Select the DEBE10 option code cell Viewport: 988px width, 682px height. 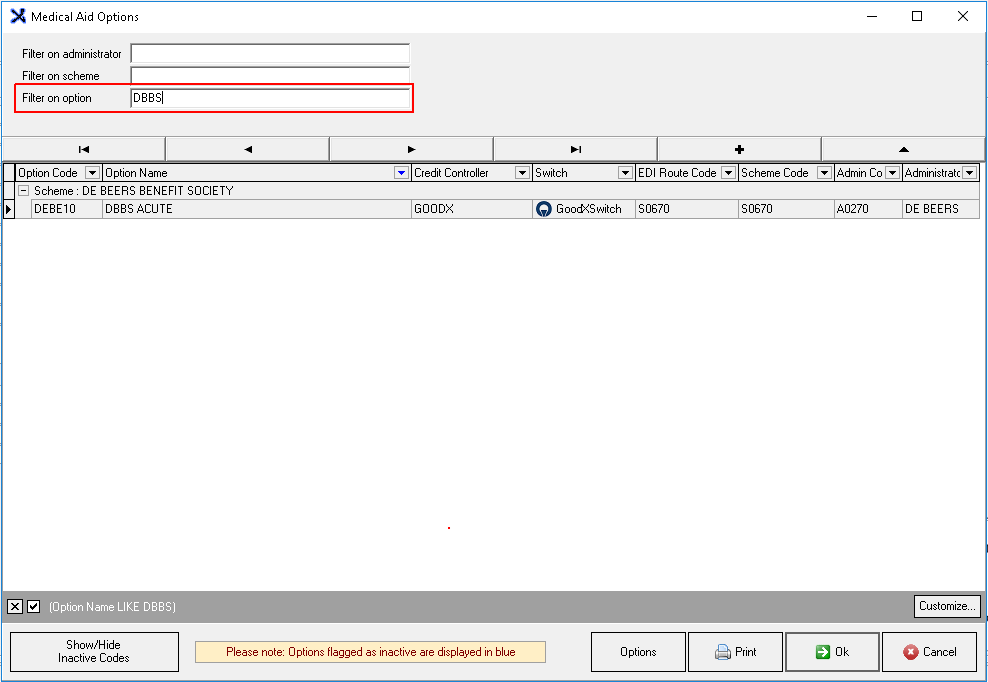tap(67, 209)
